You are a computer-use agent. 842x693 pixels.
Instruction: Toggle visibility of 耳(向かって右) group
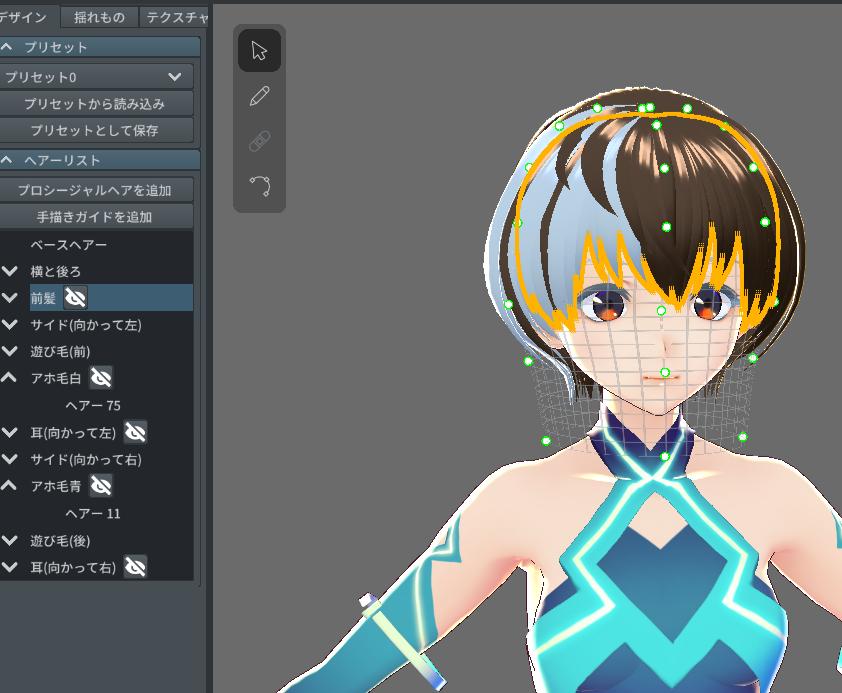point(136,567)
